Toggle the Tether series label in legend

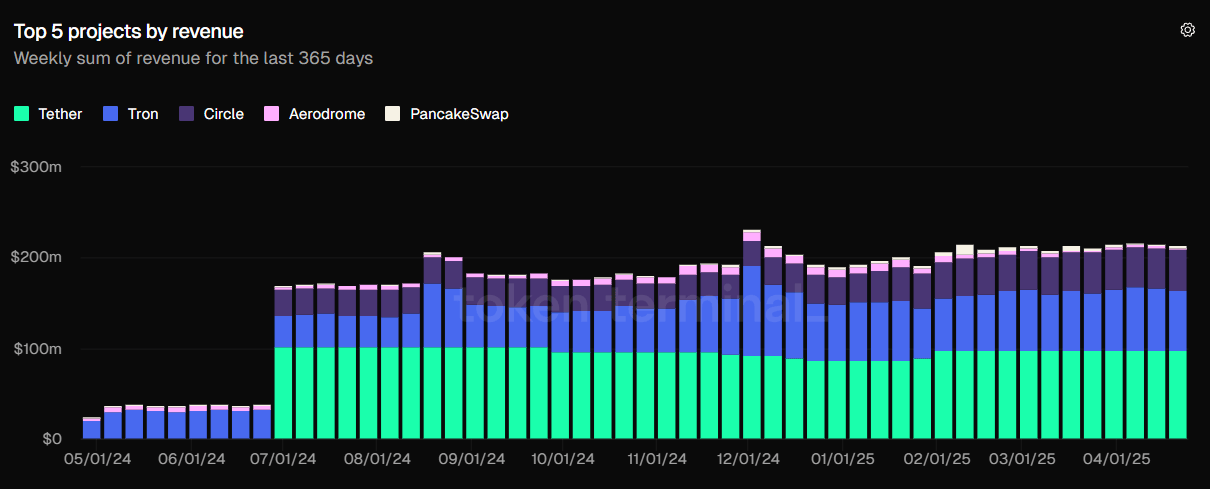pos(60,114)
